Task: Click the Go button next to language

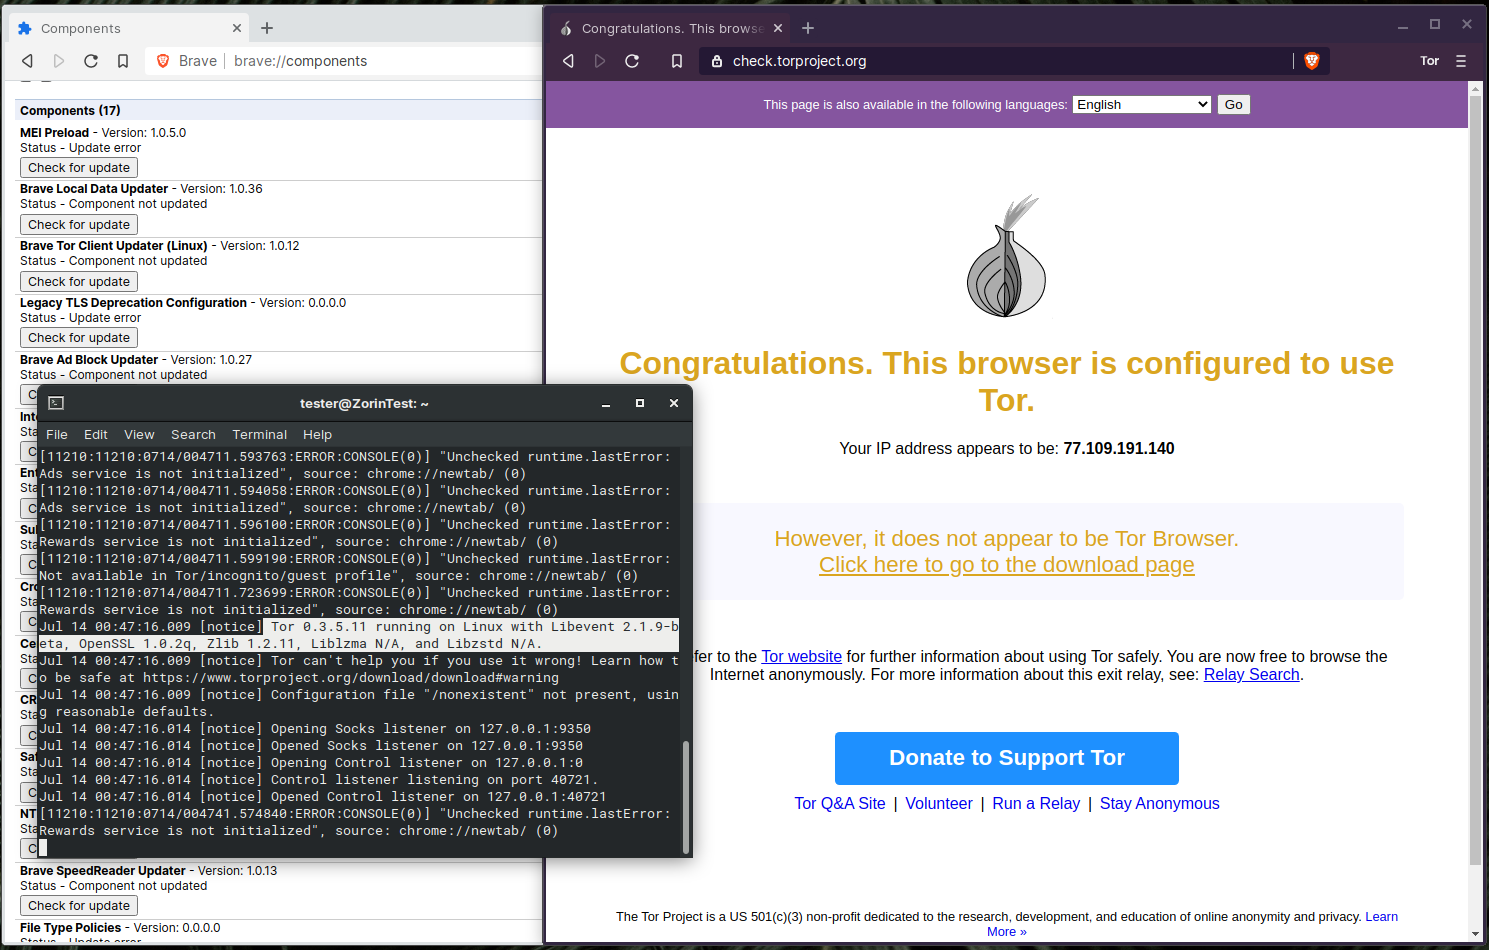Action: pyautogui.click(x=1234, y=104)
